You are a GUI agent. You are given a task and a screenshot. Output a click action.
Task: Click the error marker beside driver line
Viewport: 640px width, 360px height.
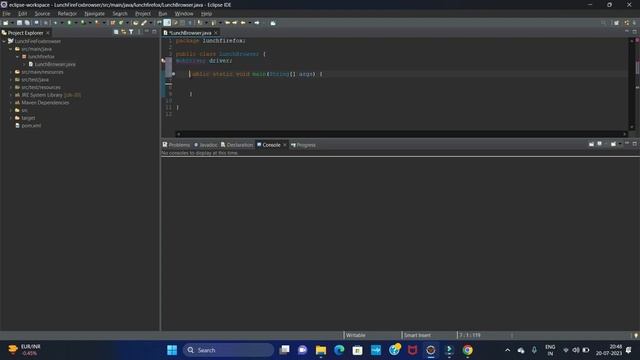click(x=163, y=60)
